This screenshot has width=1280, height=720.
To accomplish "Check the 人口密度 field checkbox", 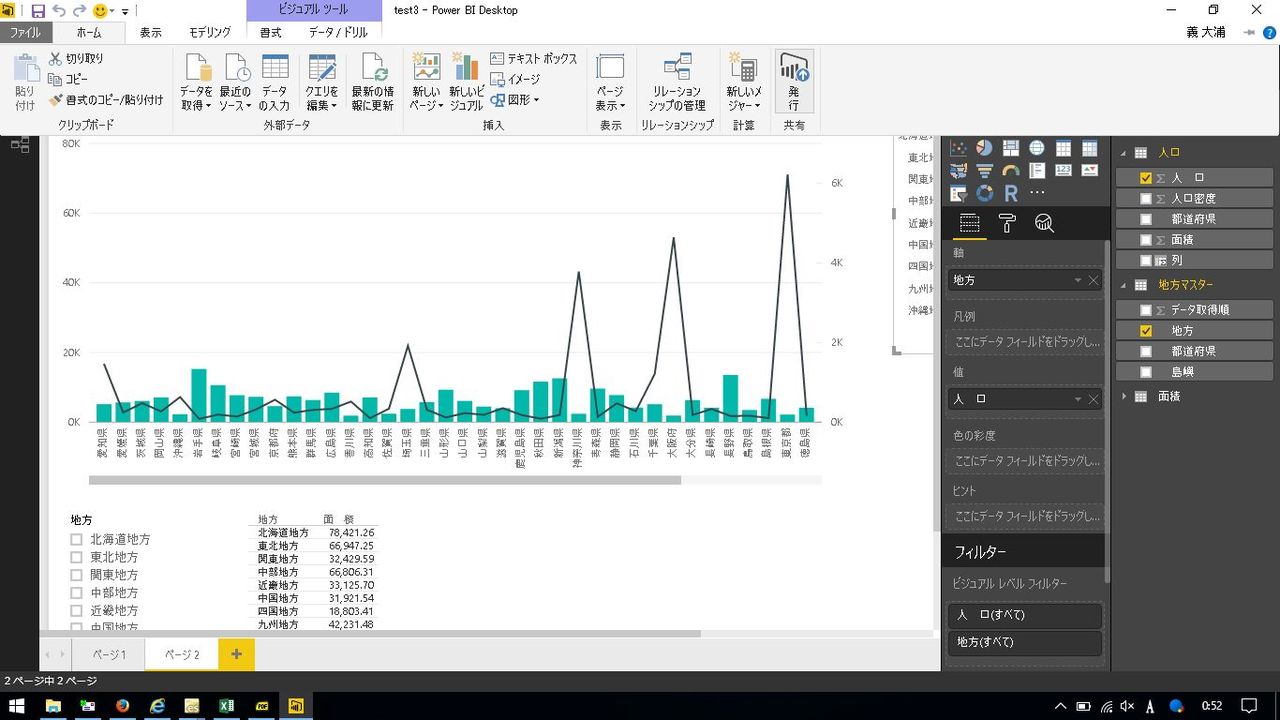I will 1146,198.
